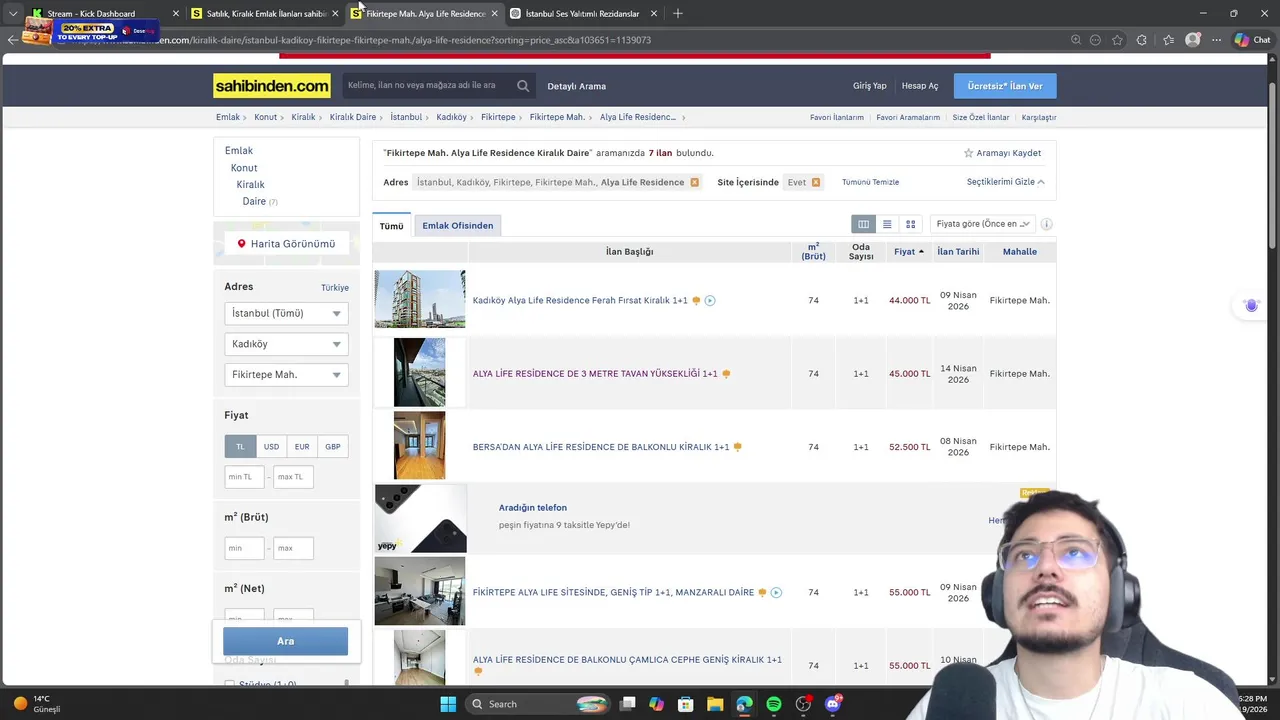Switch to İstanbul Ses Yalıtımlı Rezidanslar tab
1280x720 pixels.
(584, 13)
